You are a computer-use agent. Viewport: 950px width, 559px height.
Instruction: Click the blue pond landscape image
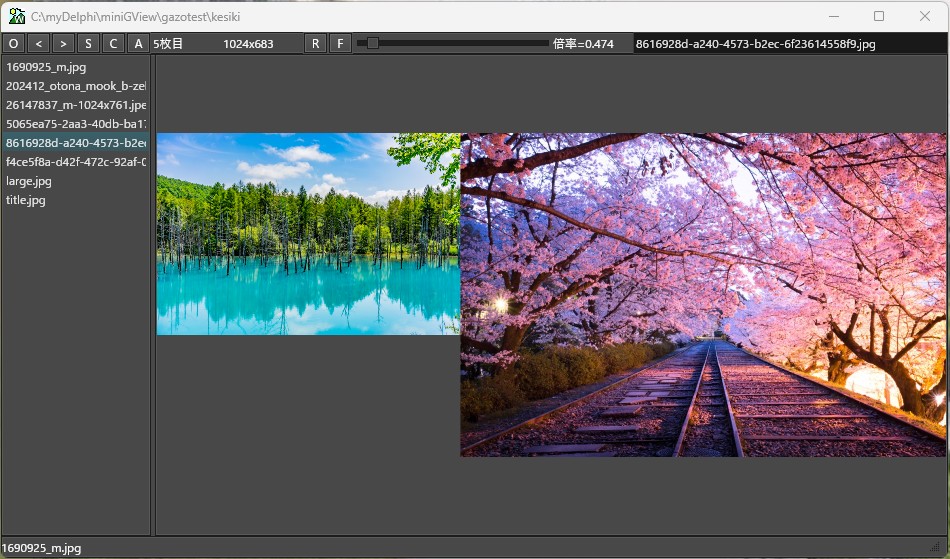click(308, 234)
